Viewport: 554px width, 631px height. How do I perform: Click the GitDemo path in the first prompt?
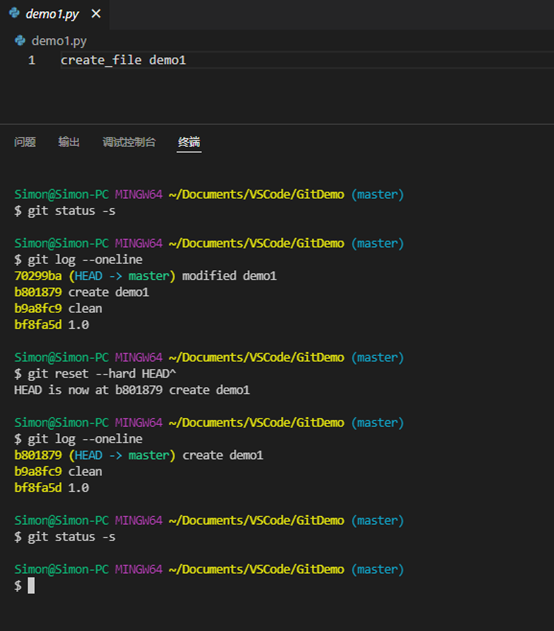point(320,195)
